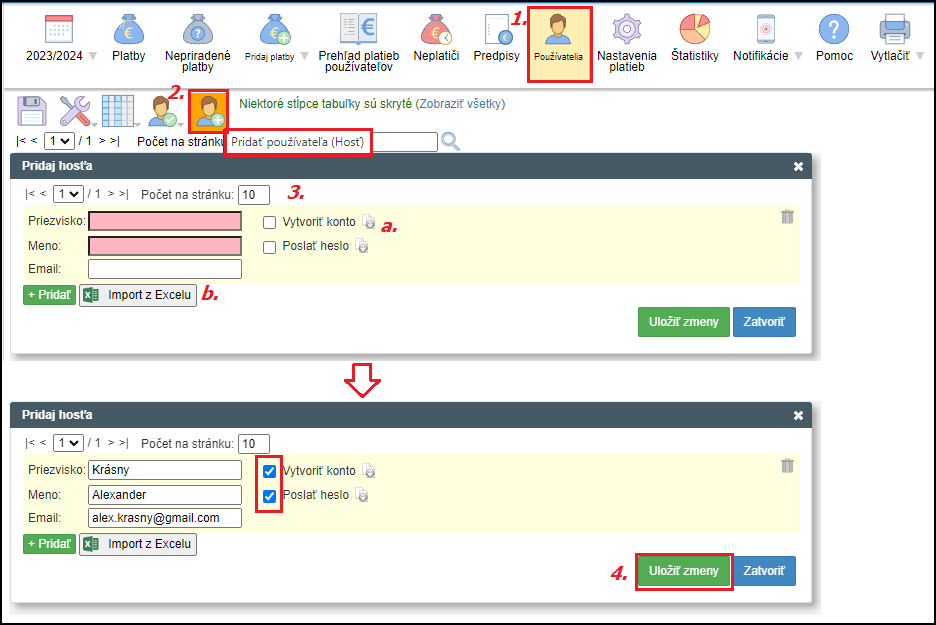Expand the Pridaj platby dropdown arrow

coord(304,56)
